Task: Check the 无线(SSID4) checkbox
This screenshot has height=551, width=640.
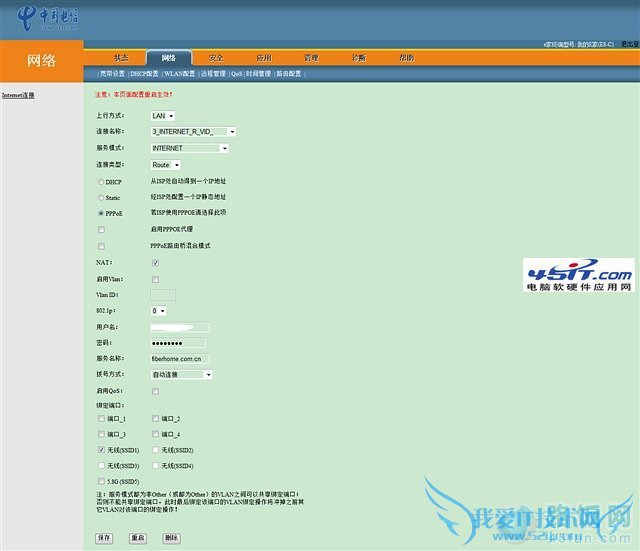Action: point(156,465)
